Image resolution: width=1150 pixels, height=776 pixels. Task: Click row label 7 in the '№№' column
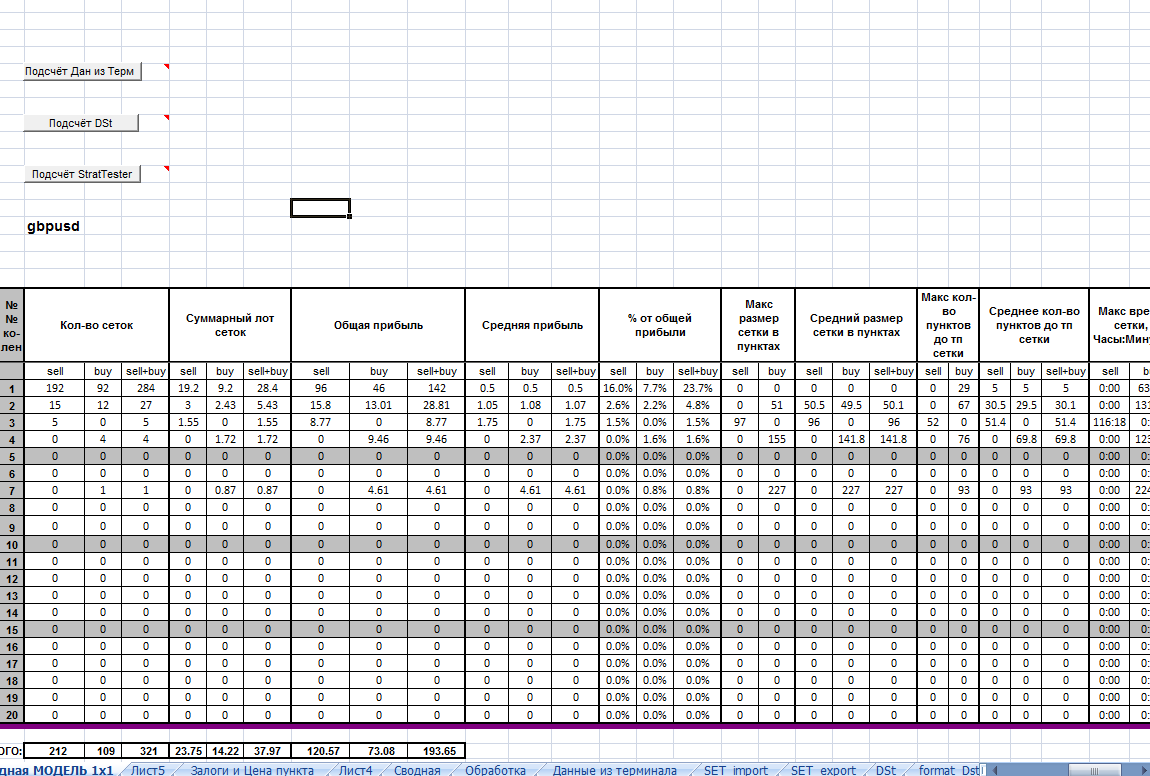point(12,490)
